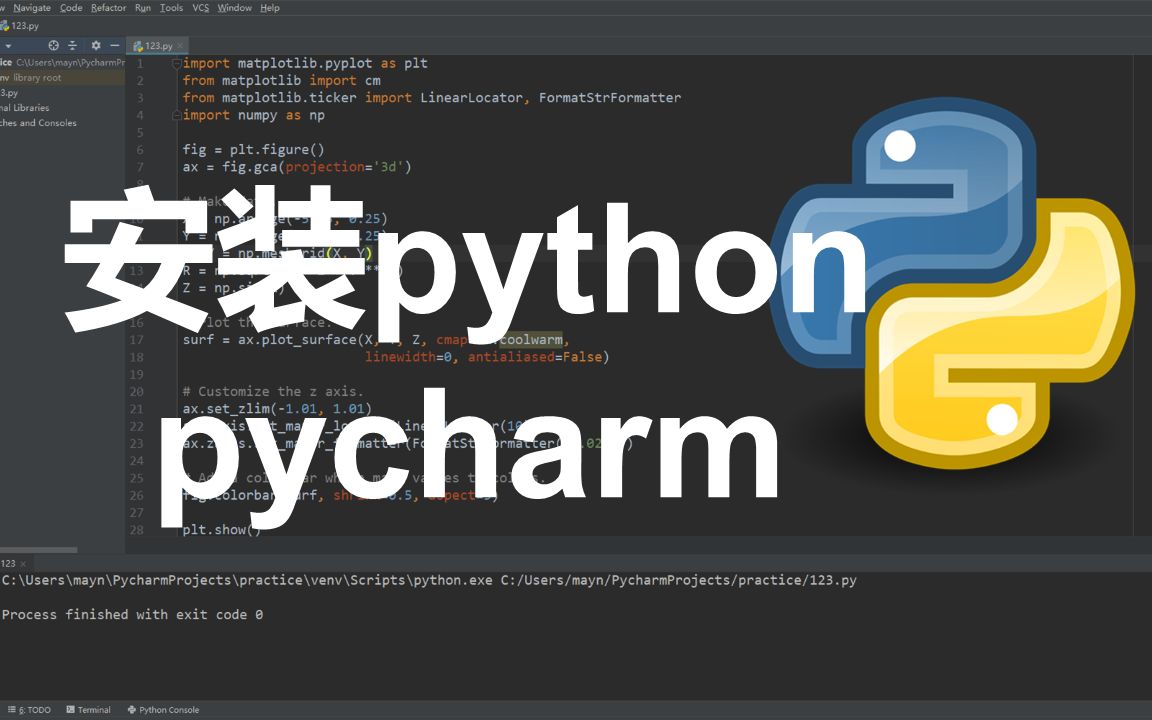Viewport: 1152px width, 720px height.
Task: Open the project view selector dropdown arrow
Action: point(9,45)
